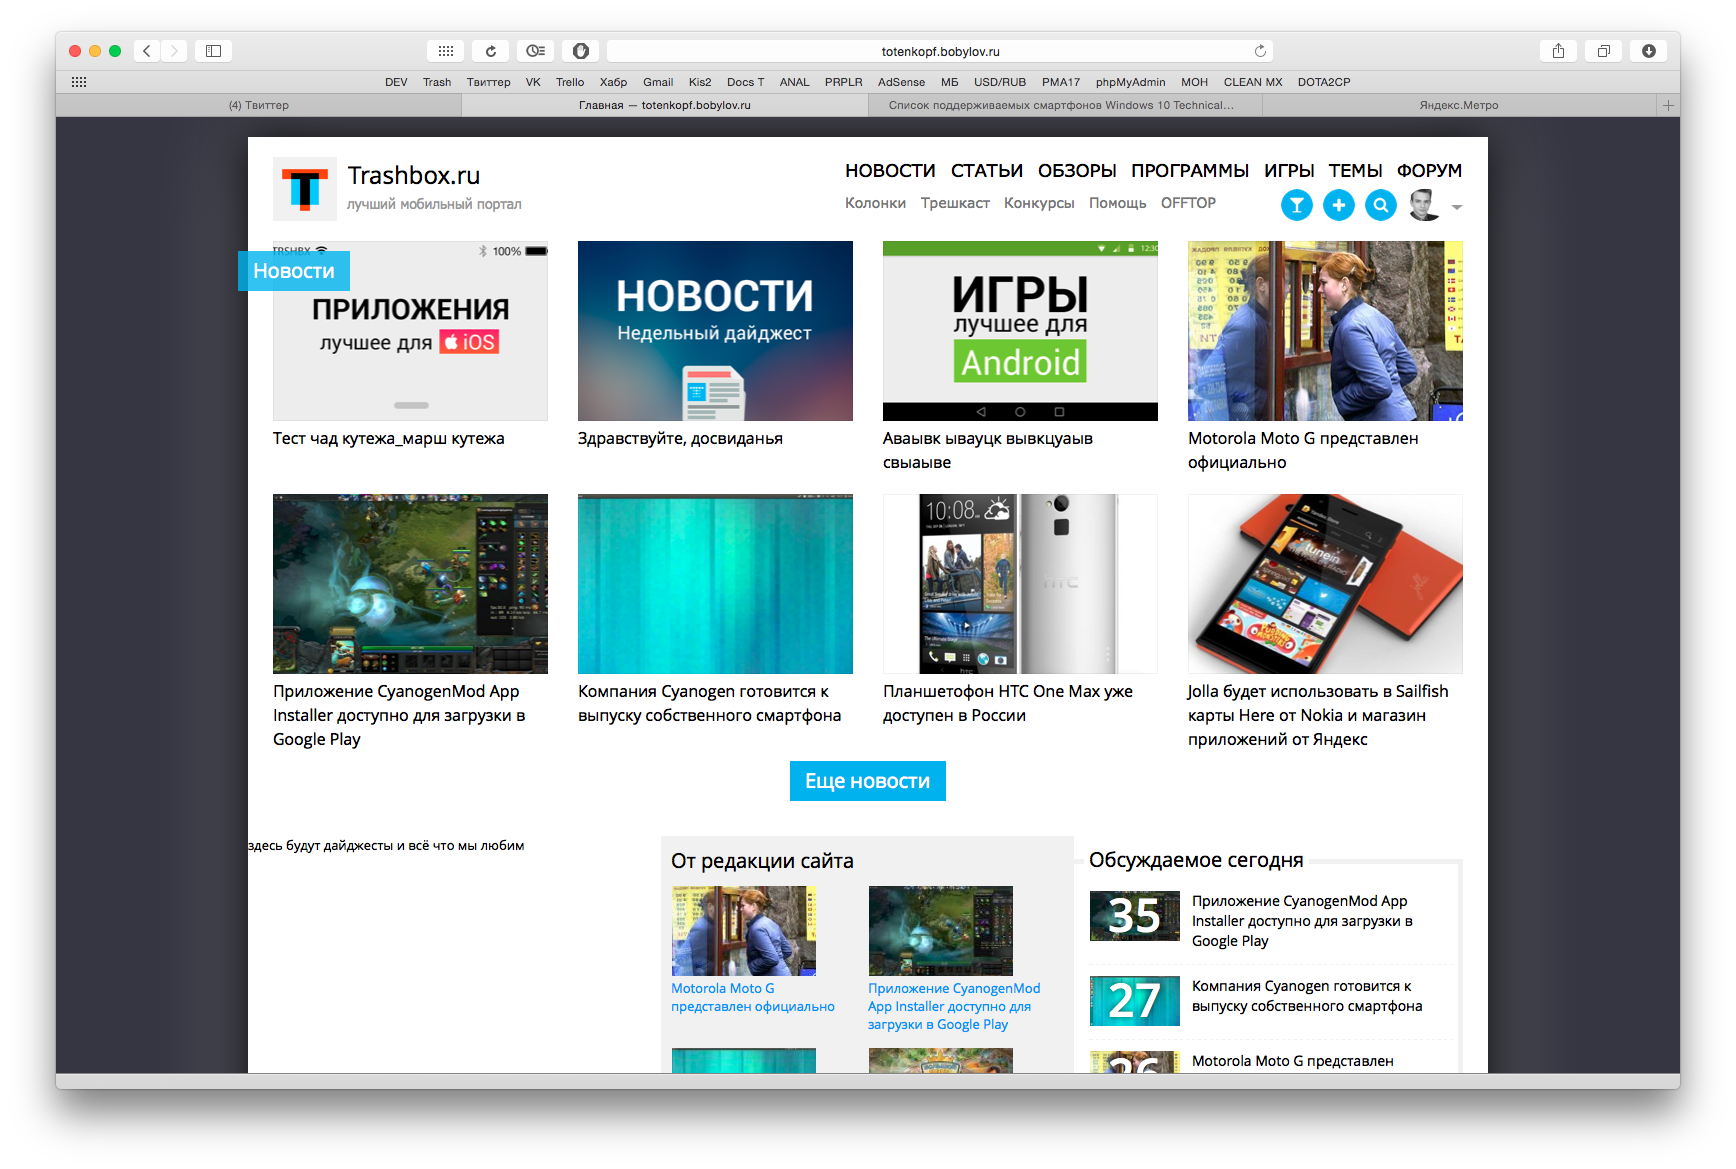The image size is (1736, 1169).
Task: Open headline Тест чад кутежа_марш кутежа
Action: click(x=389, y=439)
